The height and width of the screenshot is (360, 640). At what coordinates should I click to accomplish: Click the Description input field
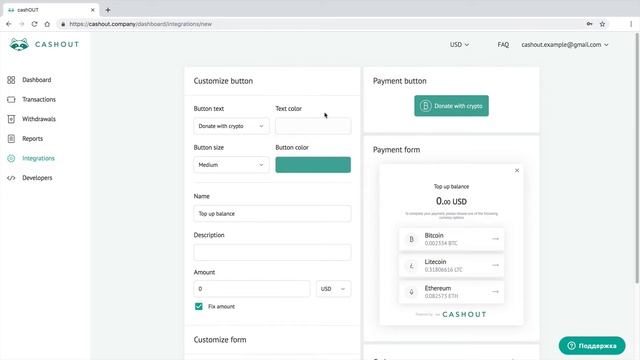[272, 252]
